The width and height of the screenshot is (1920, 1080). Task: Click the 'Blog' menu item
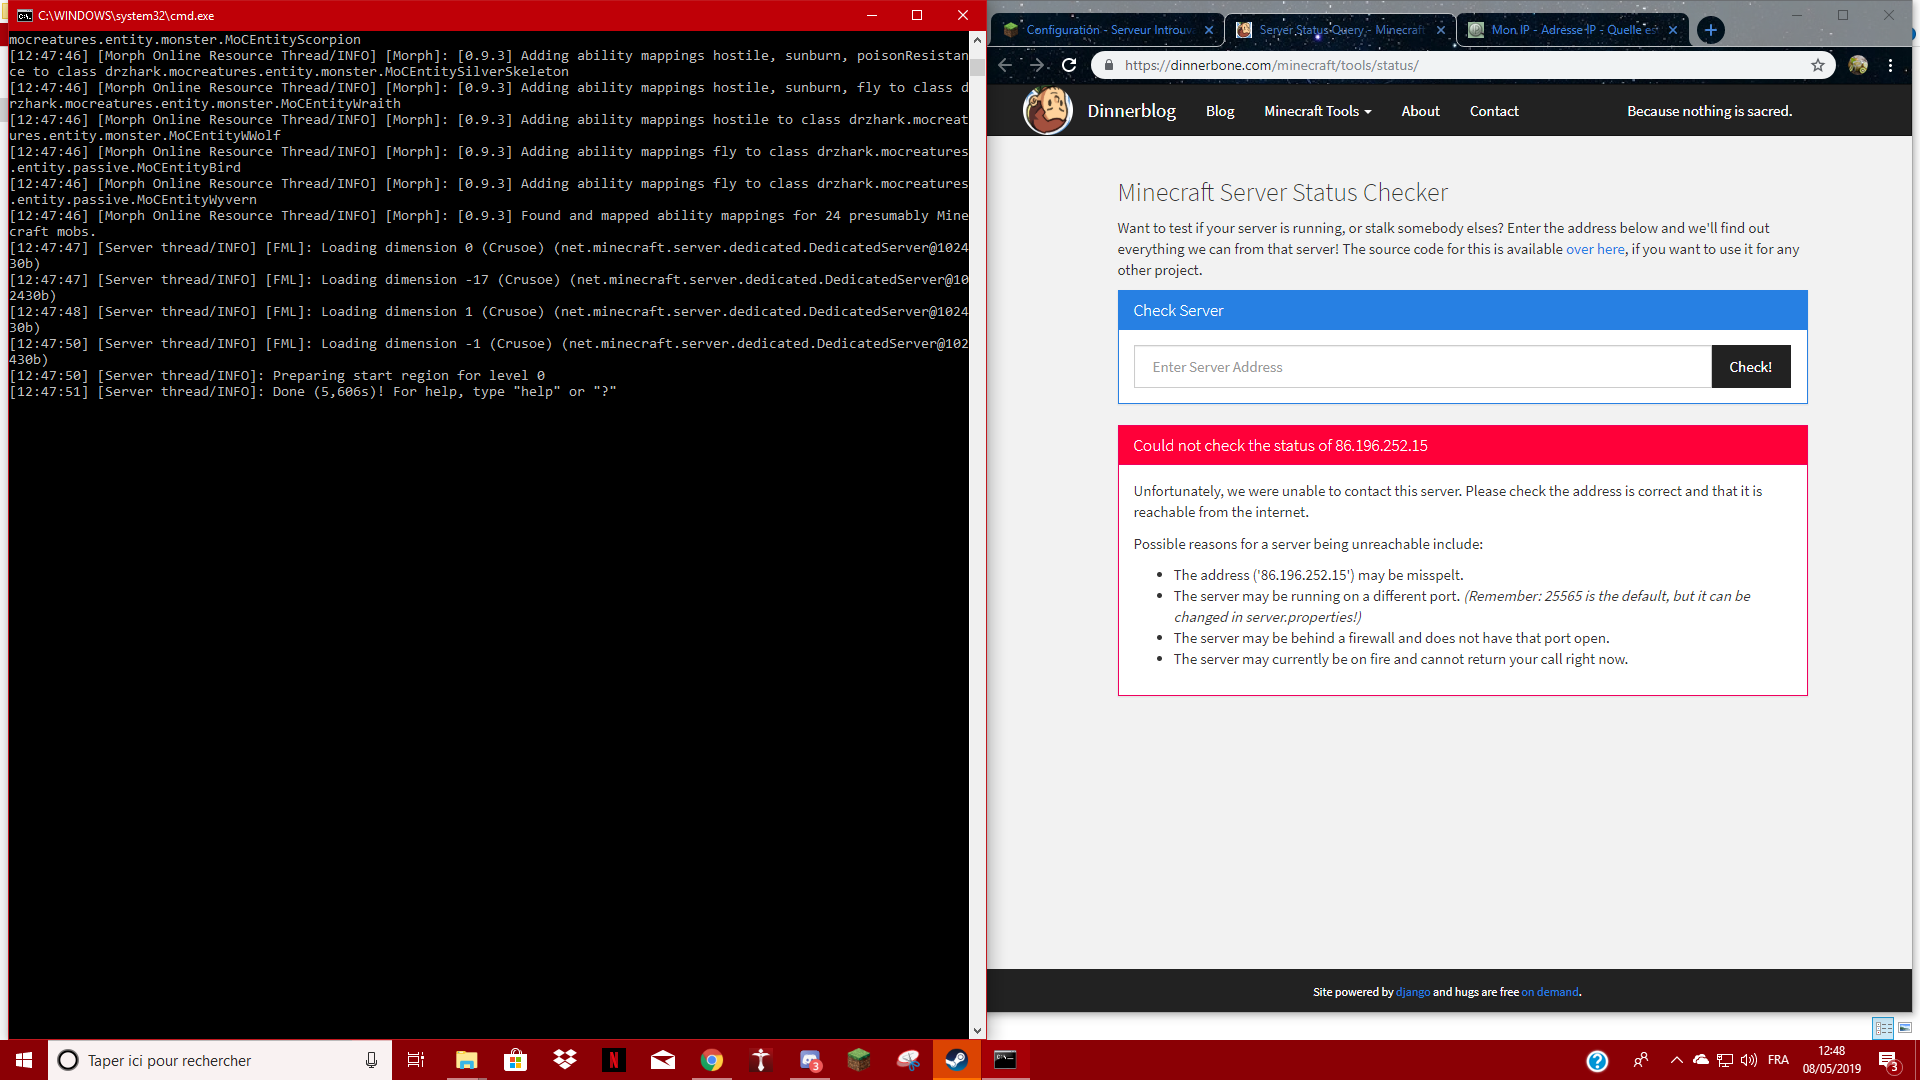coord(1220,111)
